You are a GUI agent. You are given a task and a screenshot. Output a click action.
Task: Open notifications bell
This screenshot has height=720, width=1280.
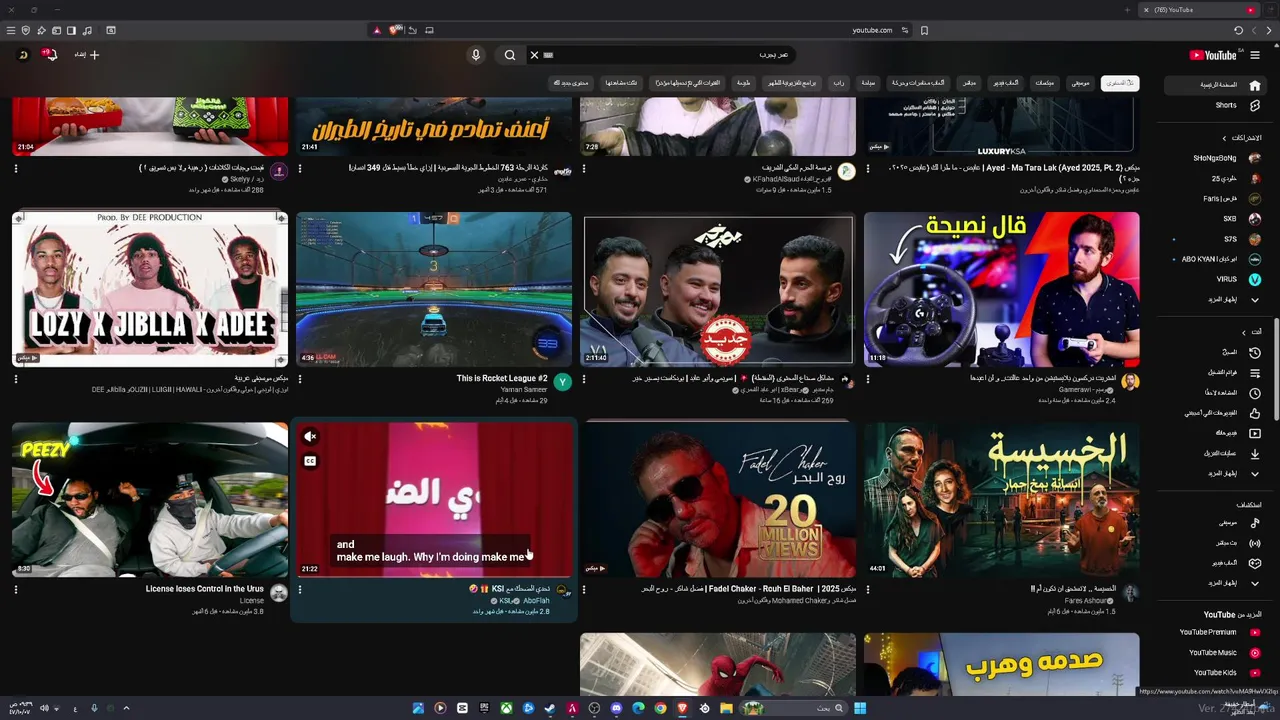(50, 55)
